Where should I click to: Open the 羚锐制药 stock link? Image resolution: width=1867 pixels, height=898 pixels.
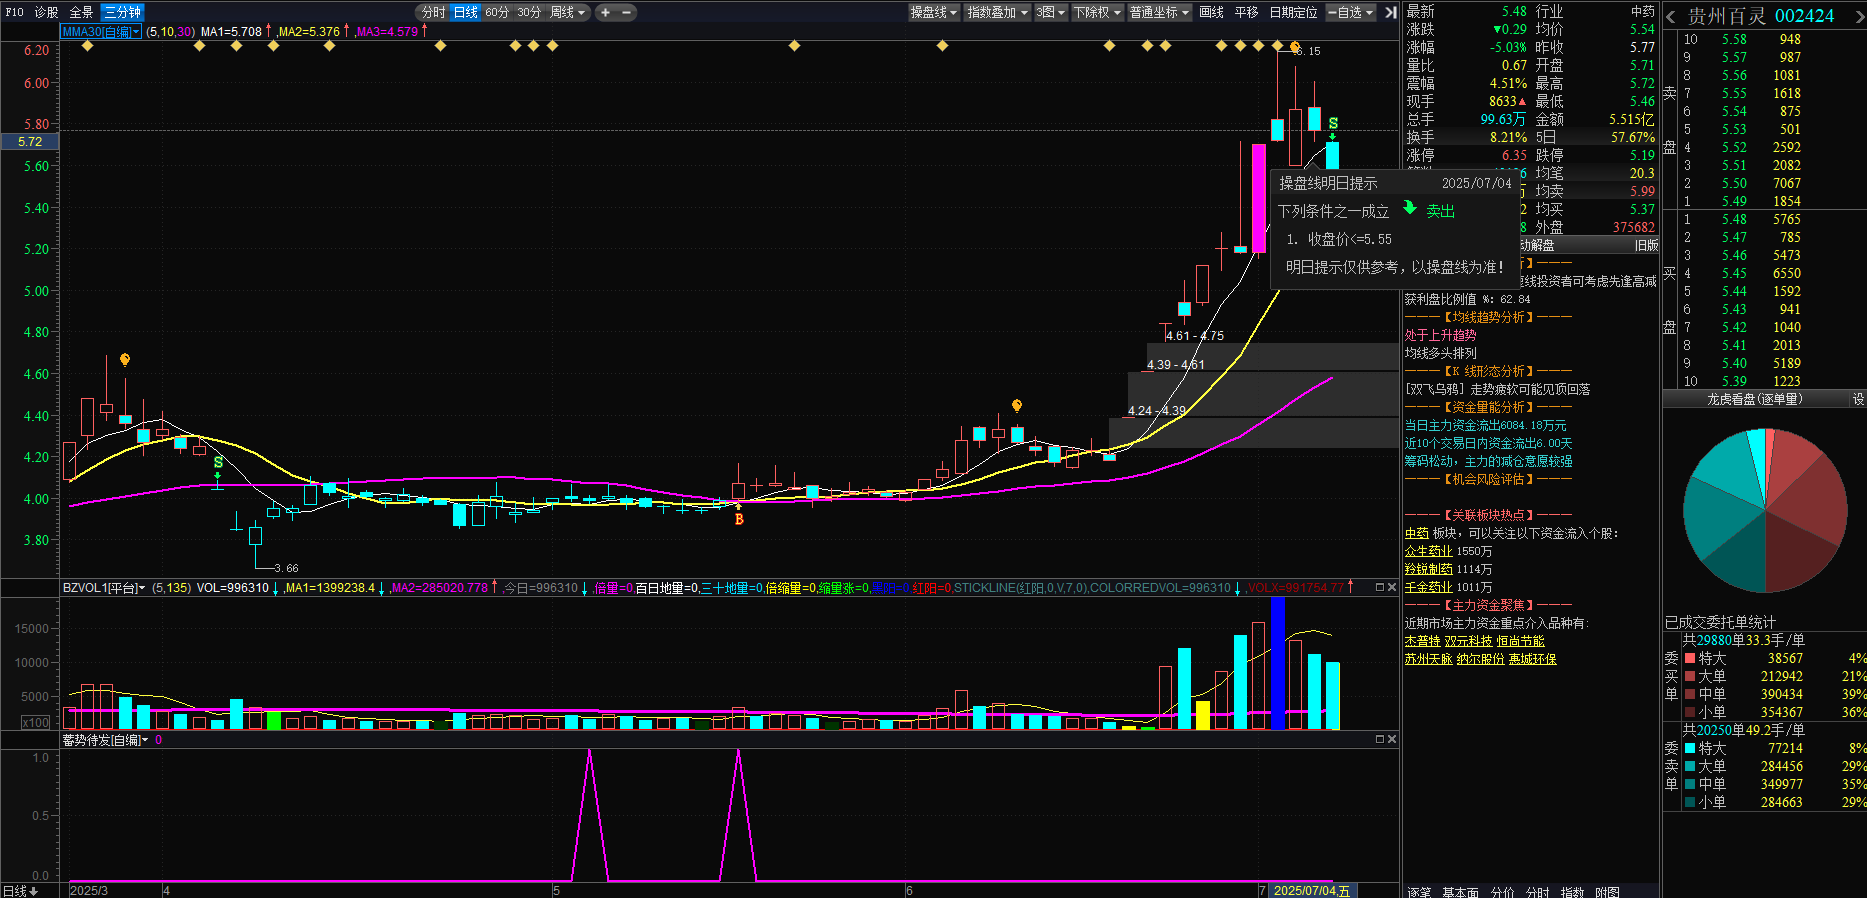coord(1428,570)
